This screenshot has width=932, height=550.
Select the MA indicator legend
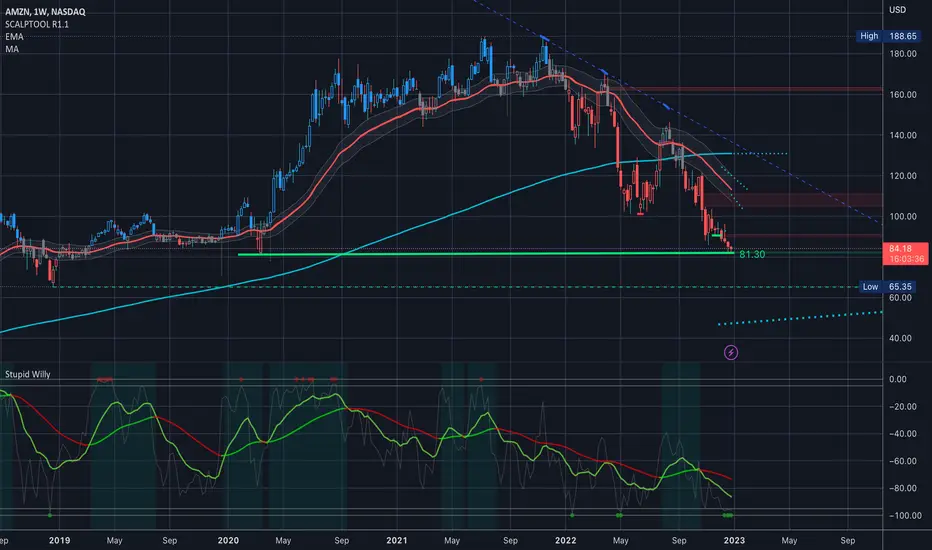tap(12, 49)
